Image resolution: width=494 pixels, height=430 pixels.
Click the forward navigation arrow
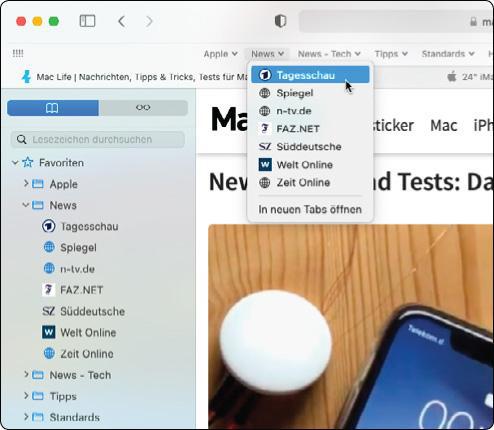click(x=149, y=21)
